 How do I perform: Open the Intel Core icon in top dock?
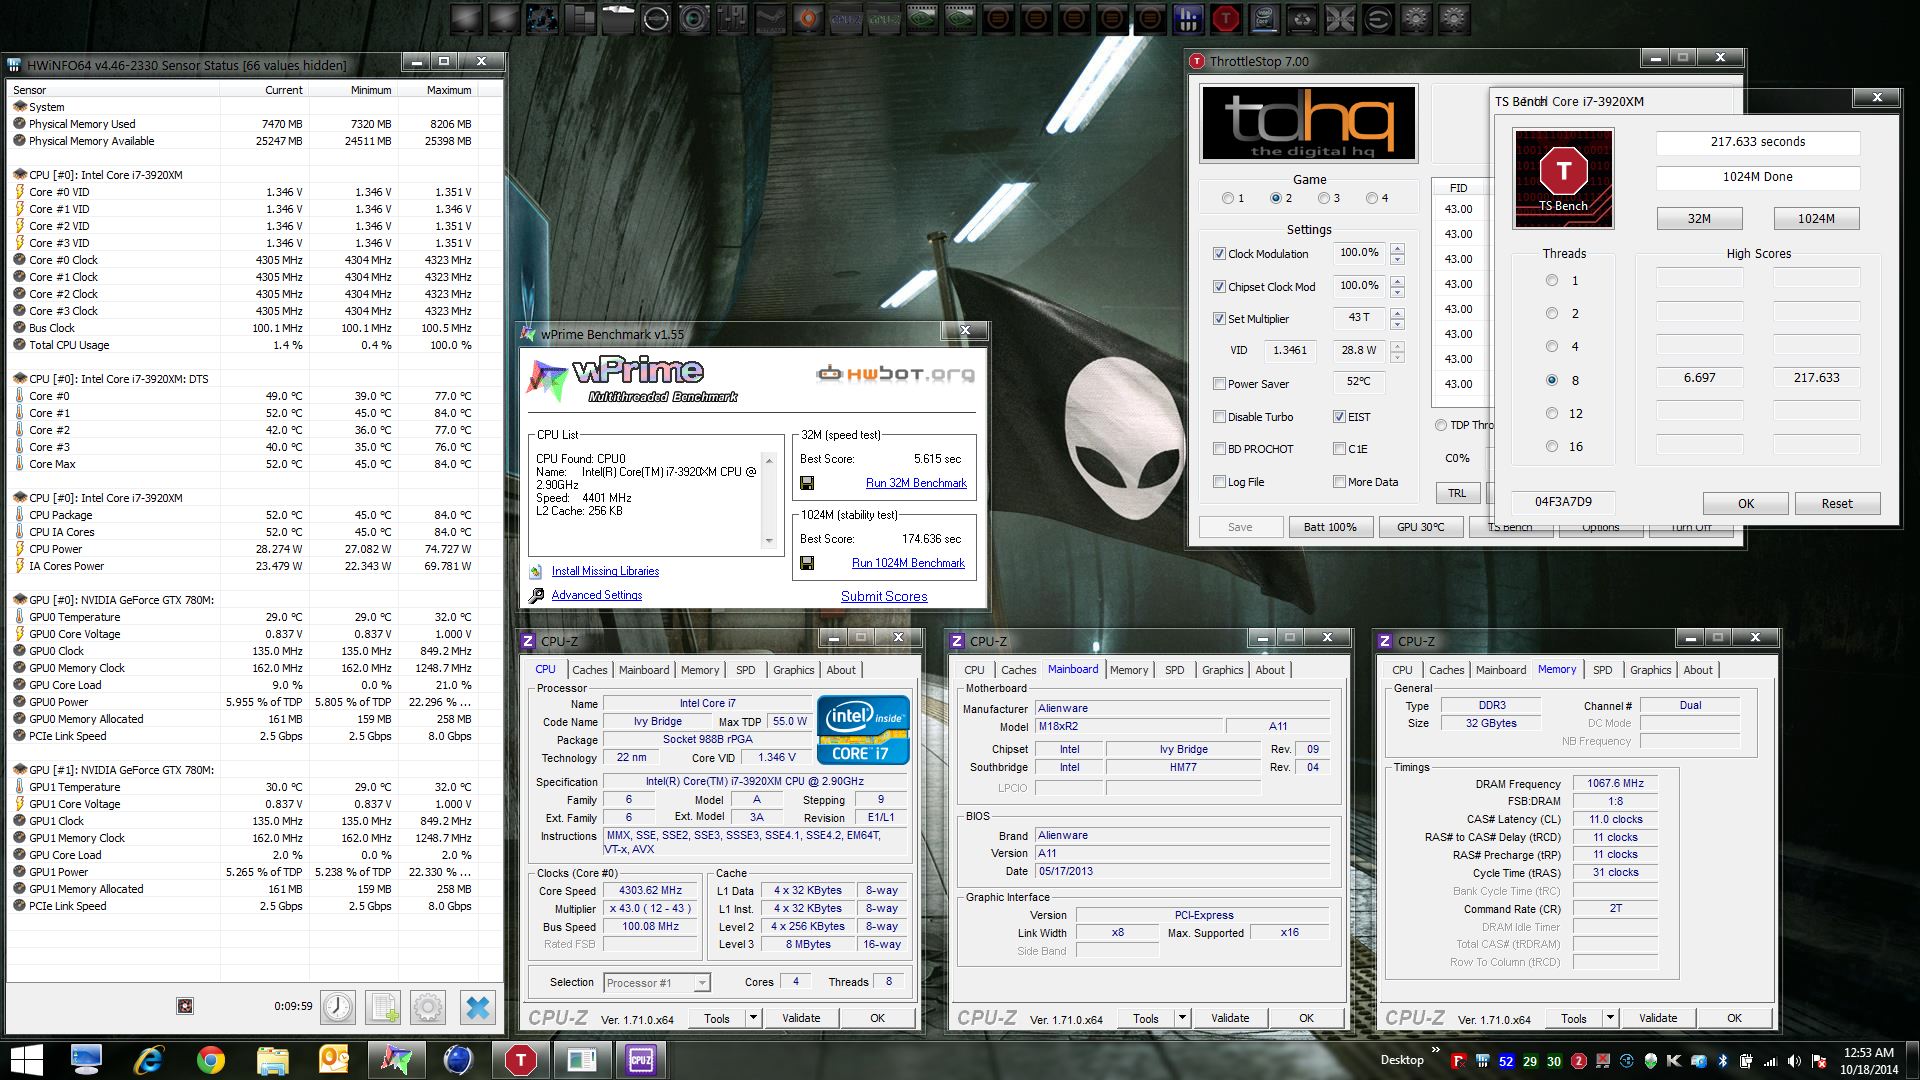(1264, 18)
